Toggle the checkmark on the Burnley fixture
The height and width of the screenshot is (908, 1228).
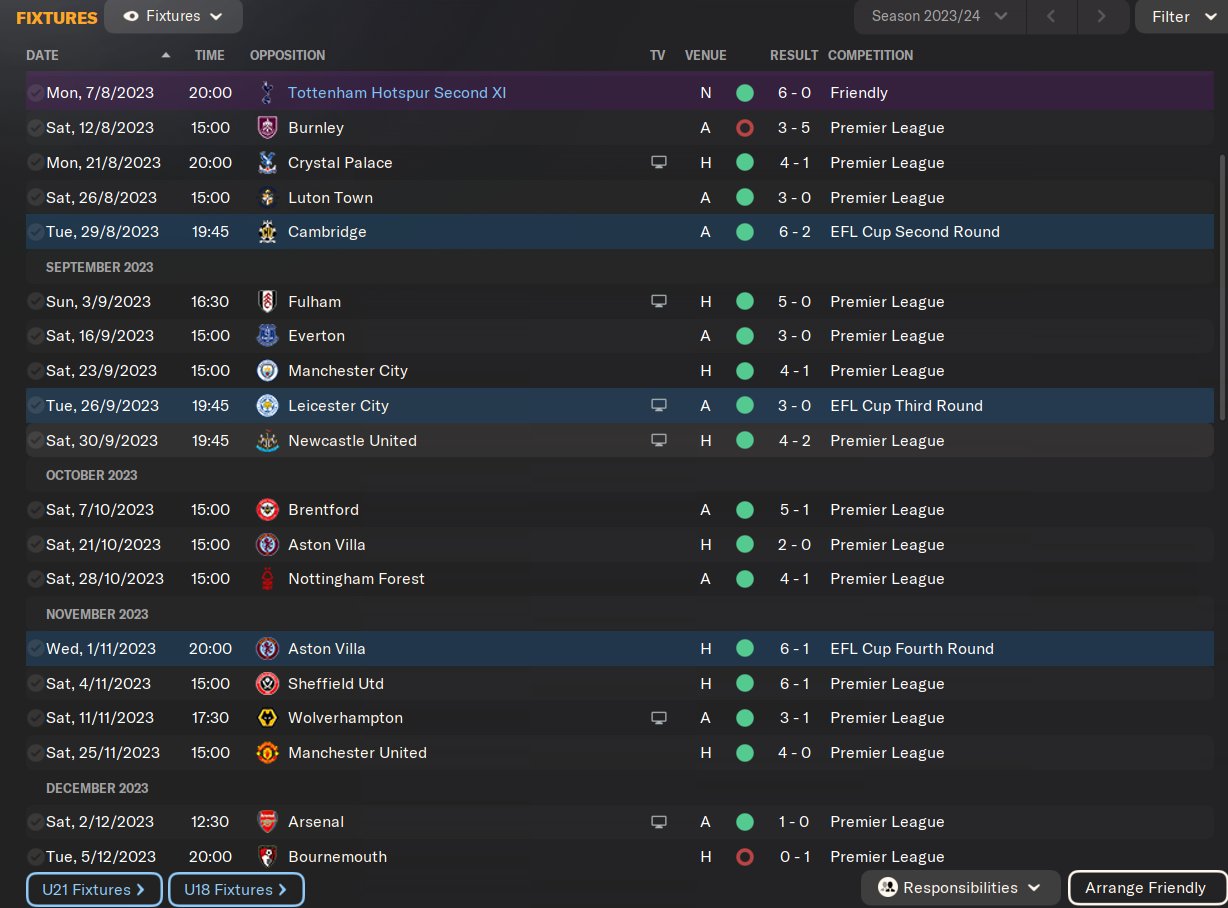coord(35,128)
